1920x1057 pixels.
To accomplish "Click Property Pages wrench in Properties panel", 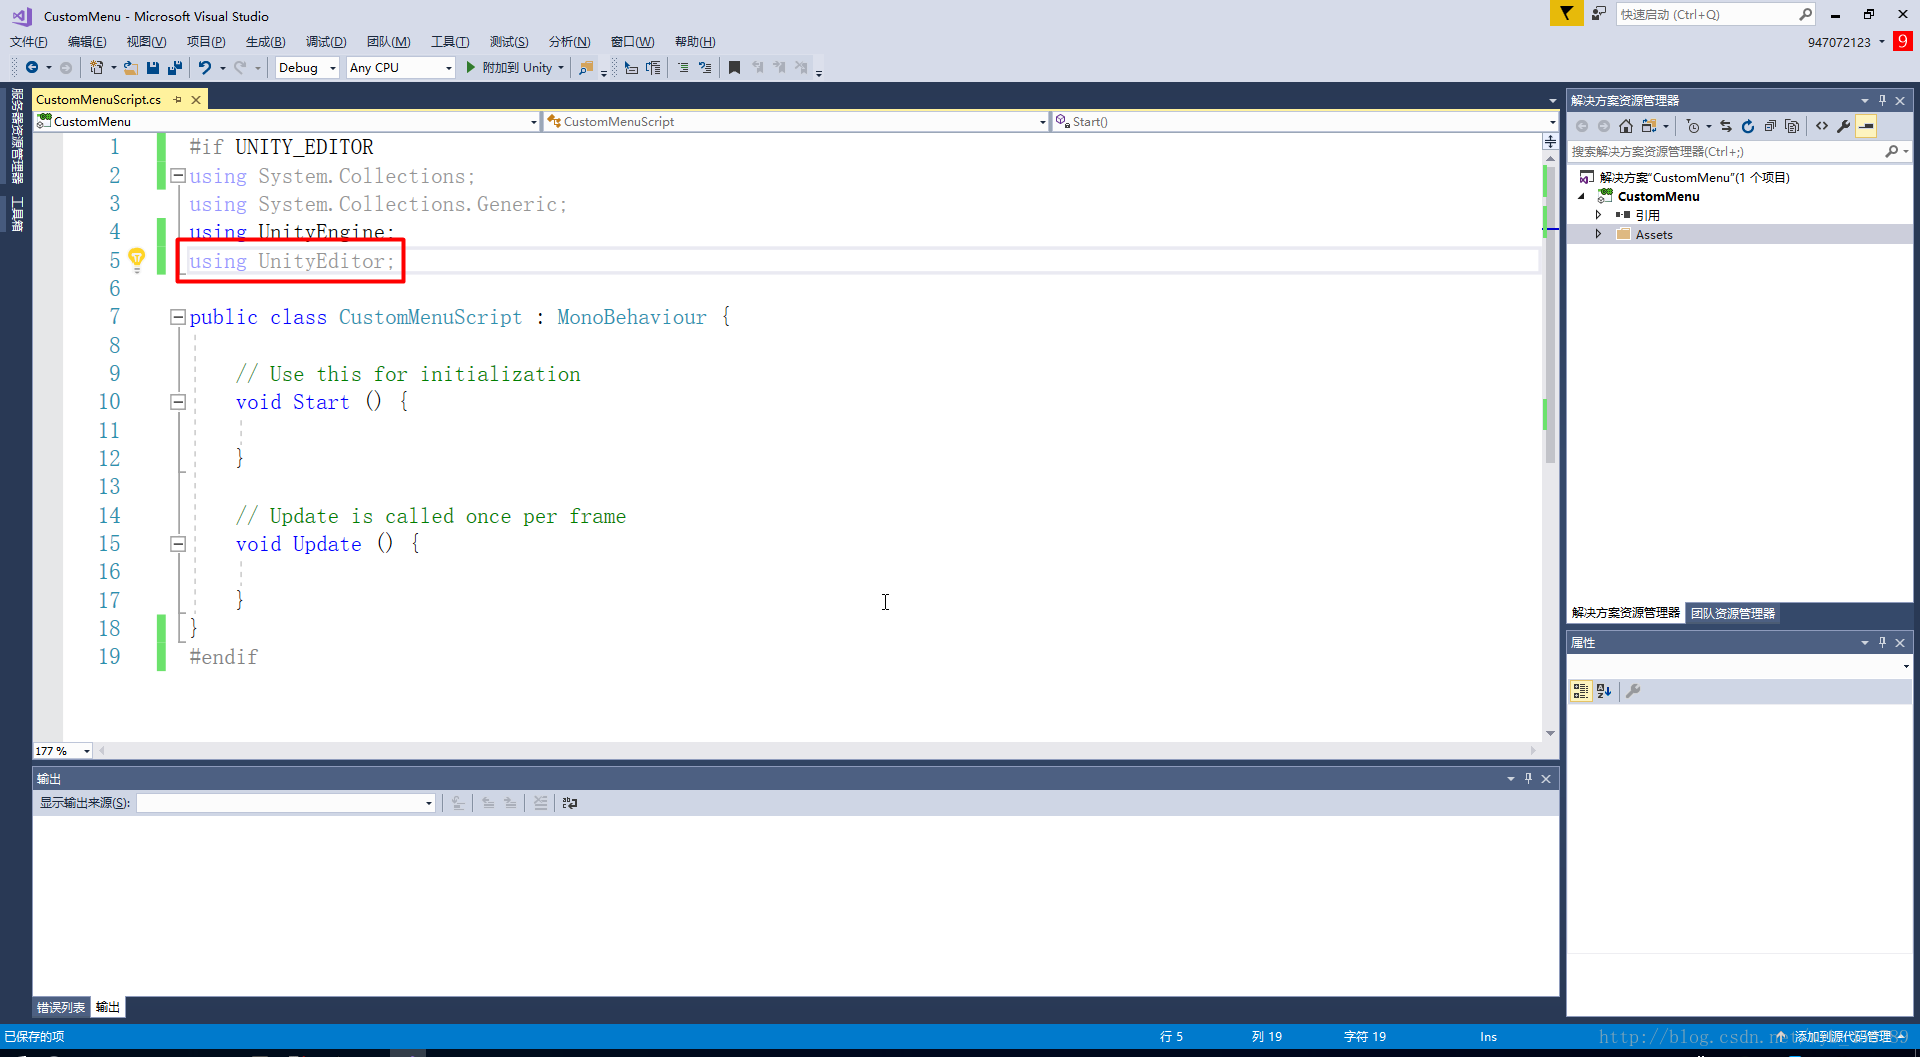I will [1633, 691].
